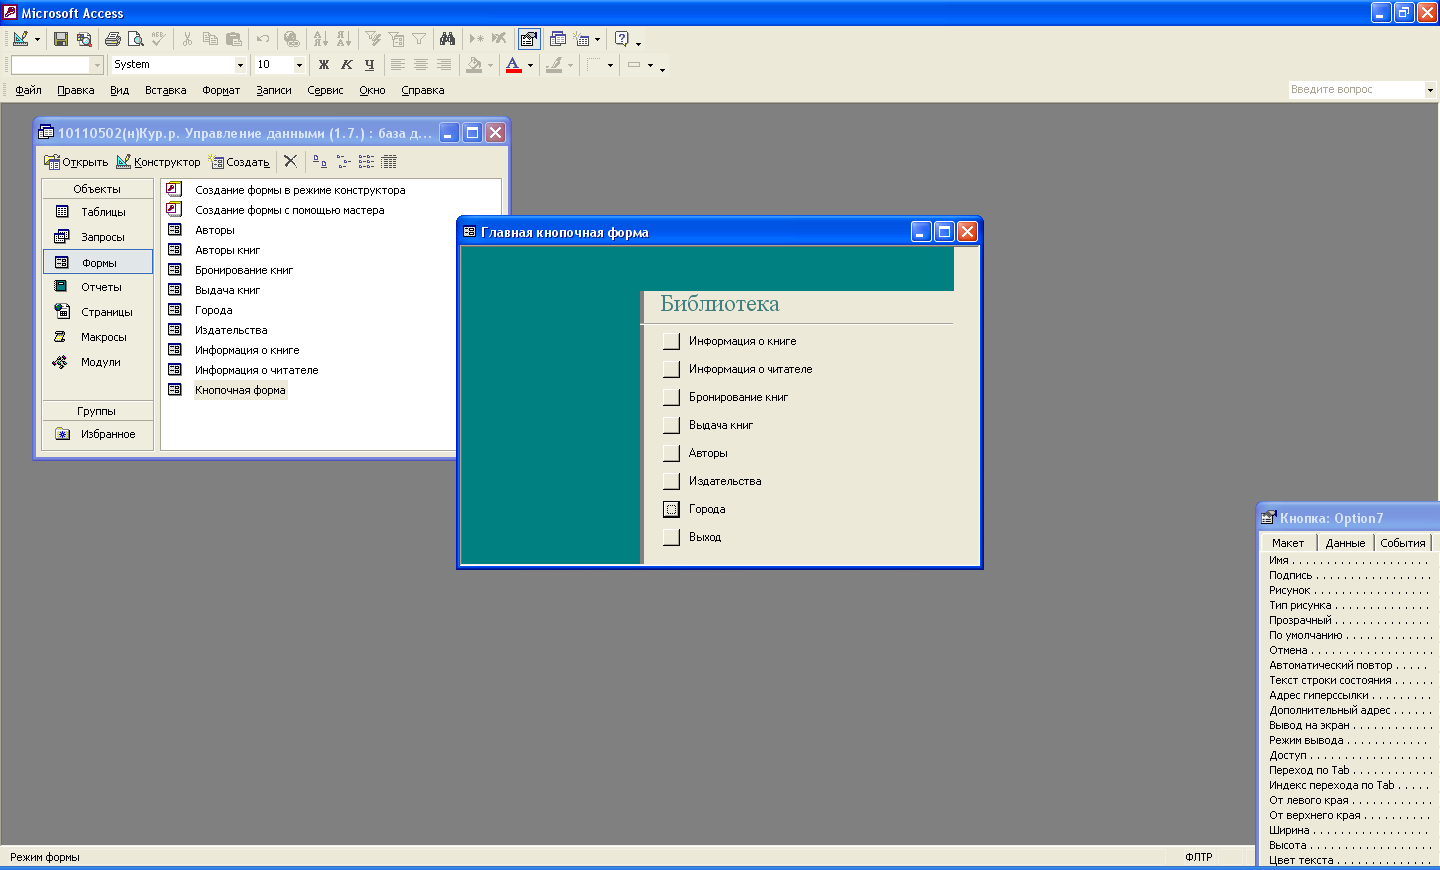Open Find with the binoculars icon
This screenshot has height=870, width=1440.
click(447, 39)
